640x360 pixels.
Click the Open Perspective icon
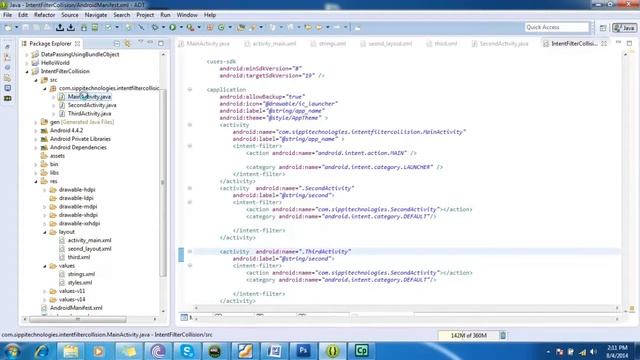tap(603, 28)
